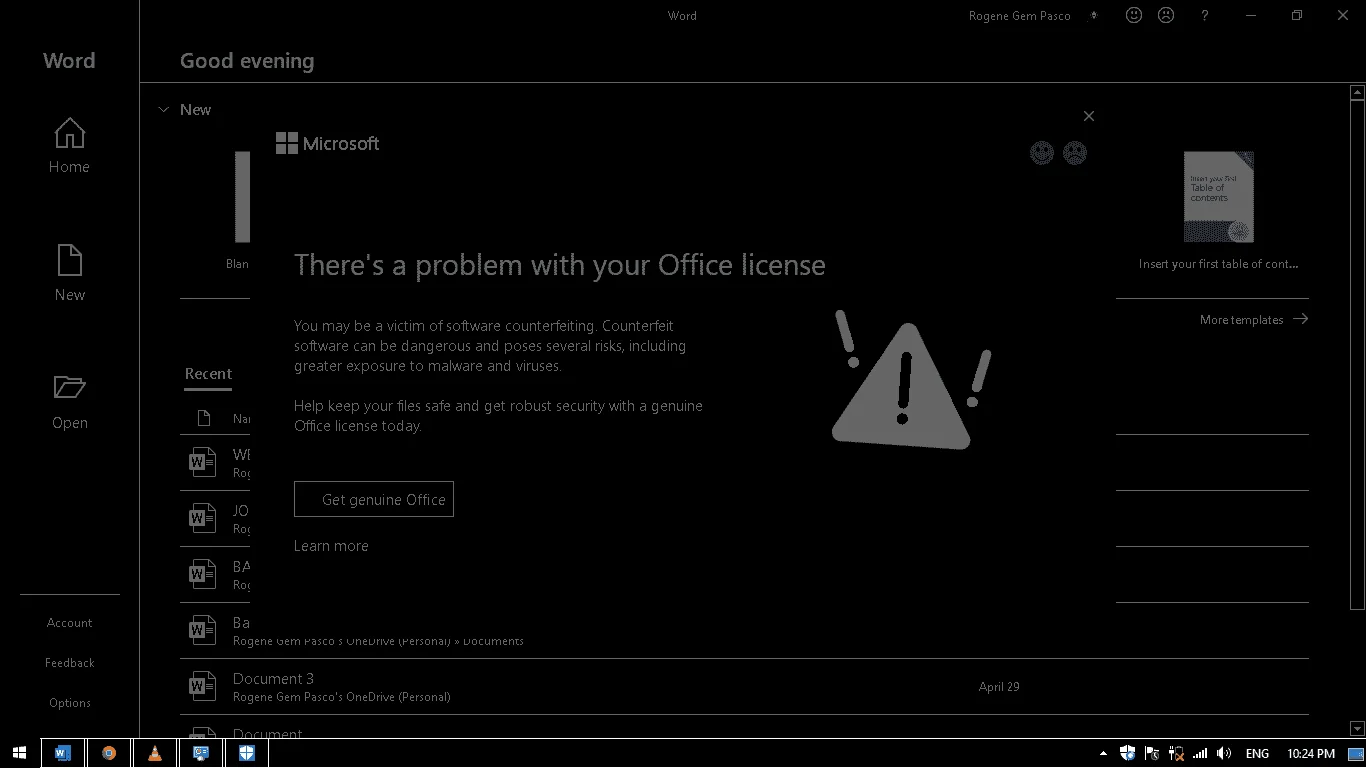This screenshot has height=768, width=1366.
Task: Collapse the New templates section chevron
Action: [x=164, y=110]
